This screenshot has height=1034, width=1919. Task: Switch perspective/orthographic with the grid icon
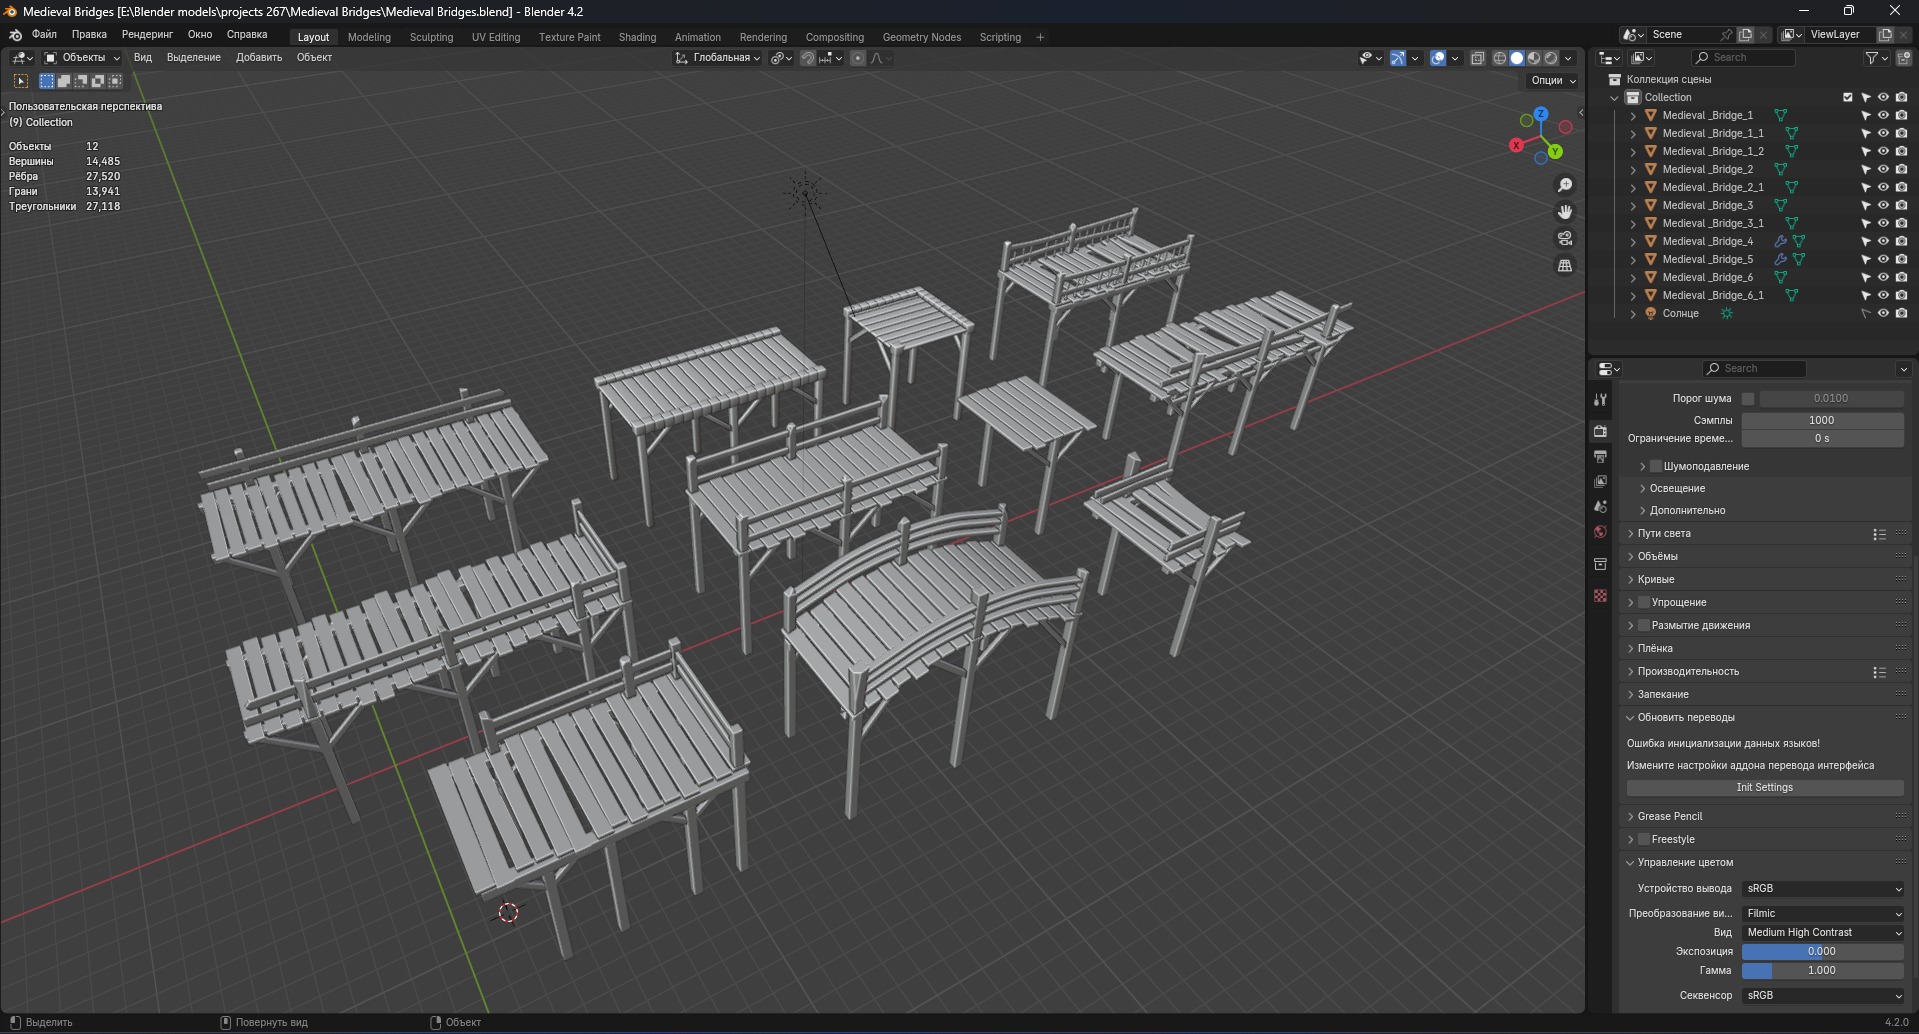click(1565, 266)
